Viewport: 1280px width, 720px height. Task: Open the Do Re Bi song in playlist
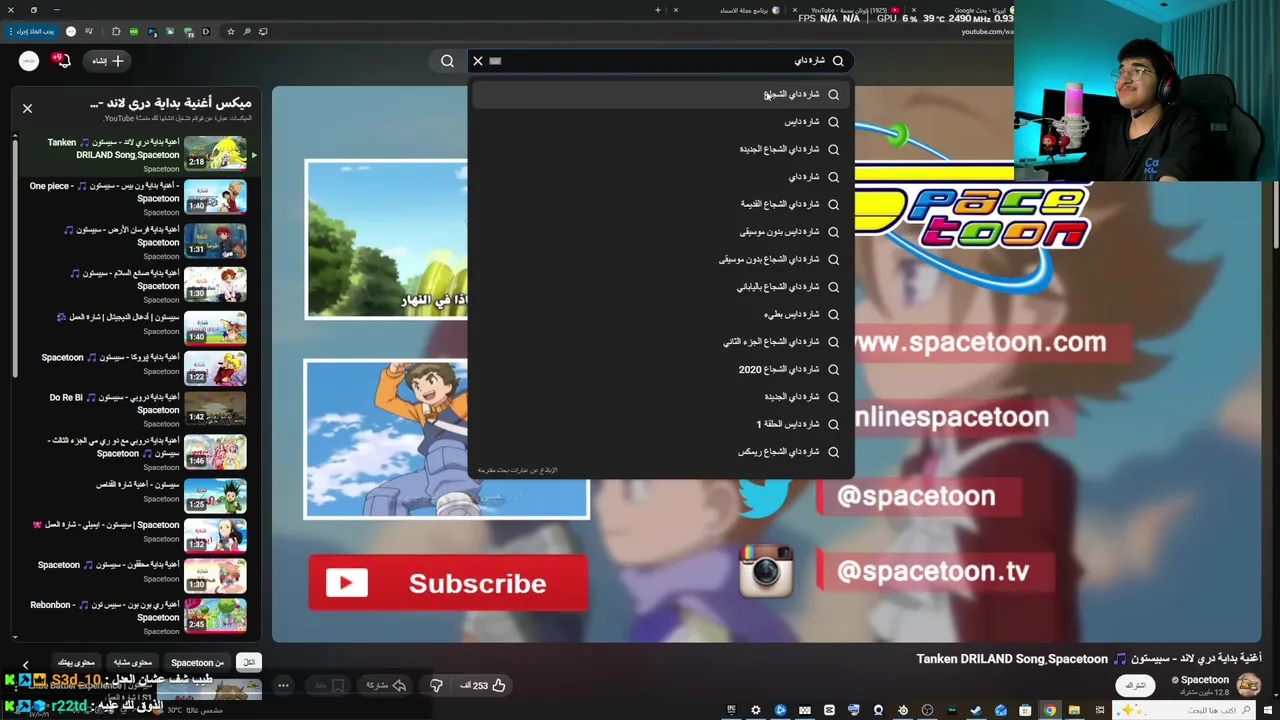(215, 408)
